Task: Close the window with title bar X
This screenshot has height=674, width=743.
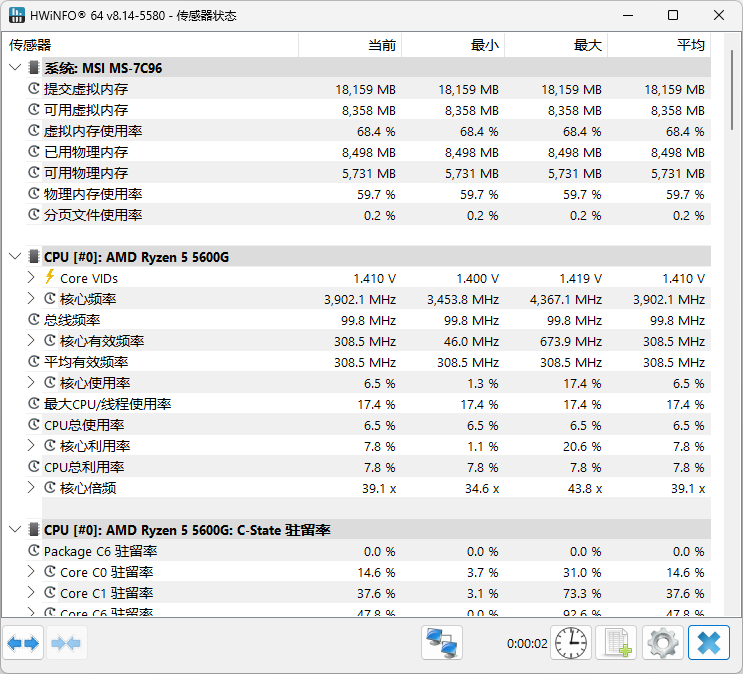Action: tap(719, 15)
